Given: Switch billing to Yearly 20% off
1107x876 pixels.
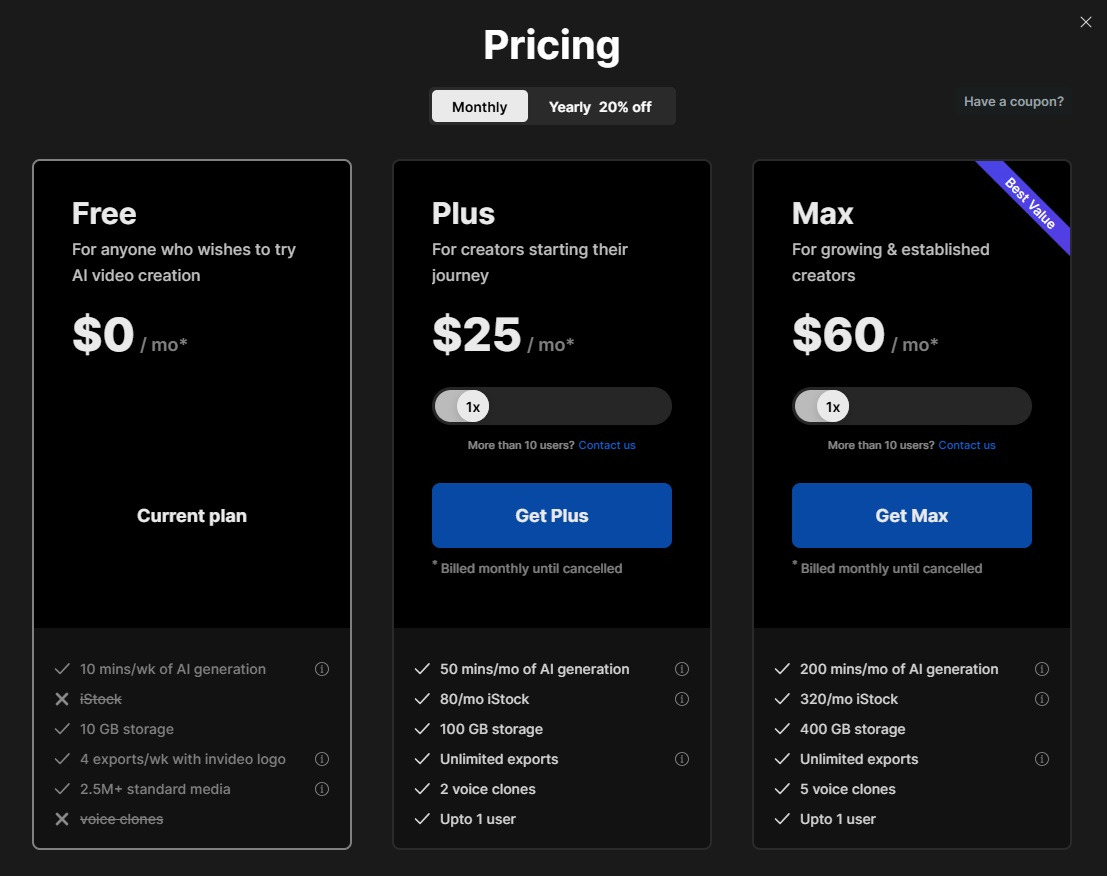Looking at the screenshot, I should tap(600, 107).
